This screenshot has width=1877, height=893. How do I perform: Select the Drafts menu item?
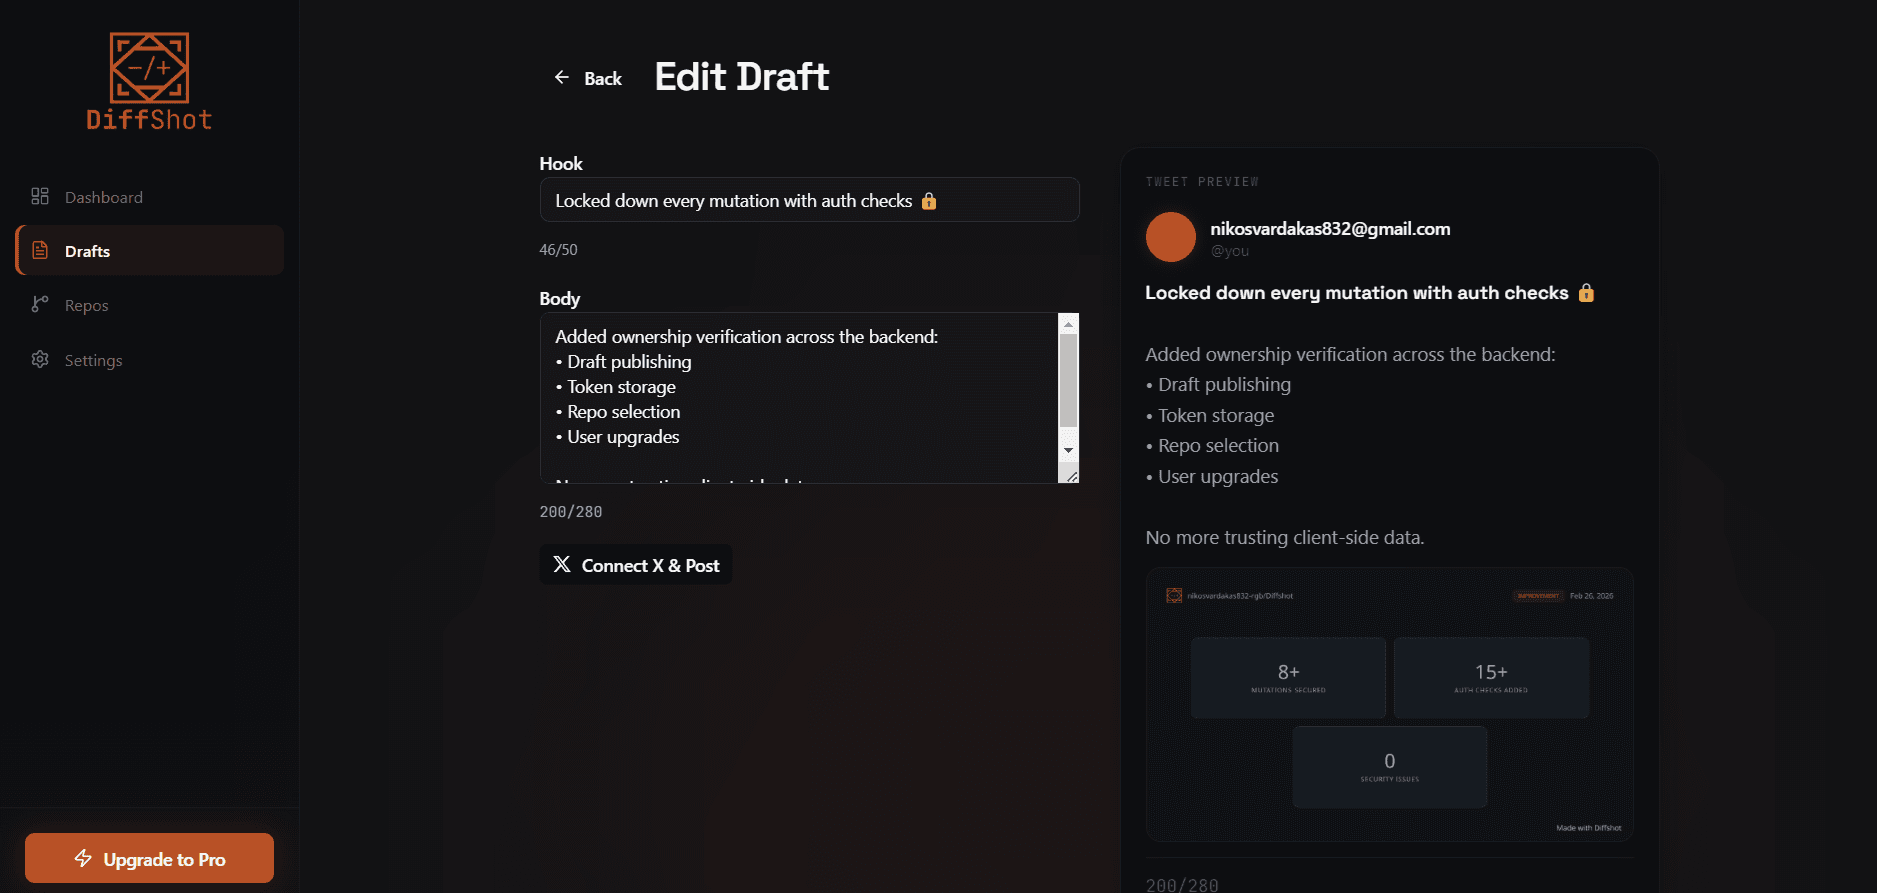tap(150, 250)
